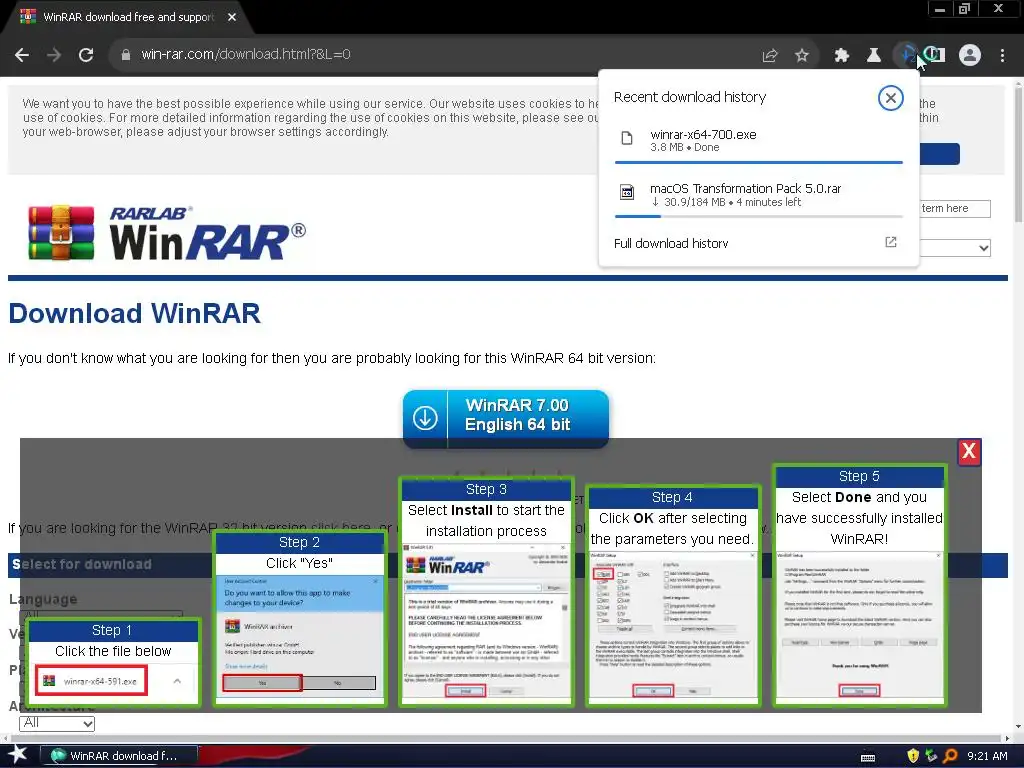Click the file icon beside winrar-x64-700.exe

(627, 138)
